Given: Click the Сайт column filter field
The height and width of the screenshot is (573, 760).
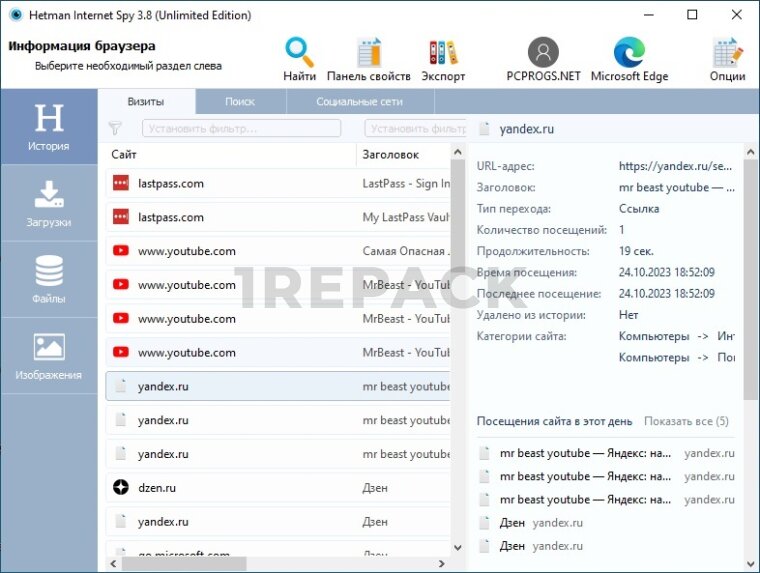Looking at the screenshot, I should pos(241,129).
